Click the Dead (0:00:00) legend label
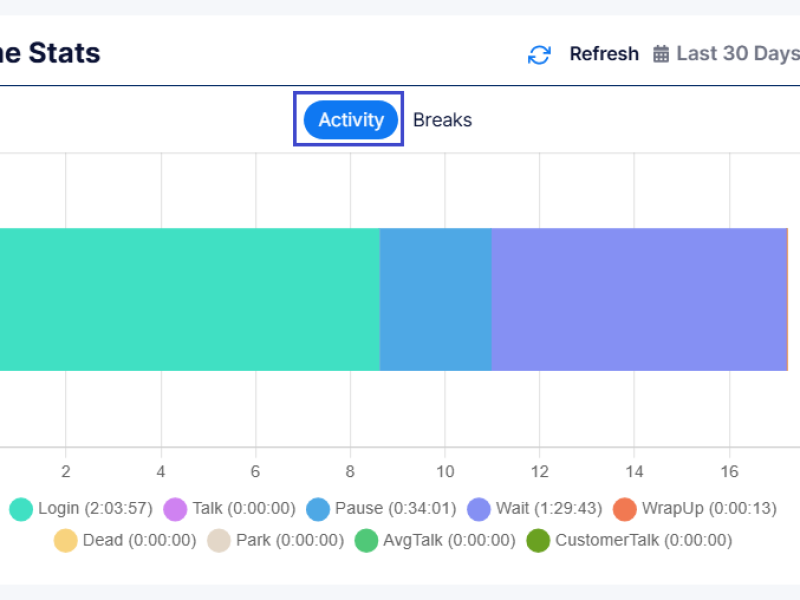This screenshot has height=600, width=800. tap(139, 540)
